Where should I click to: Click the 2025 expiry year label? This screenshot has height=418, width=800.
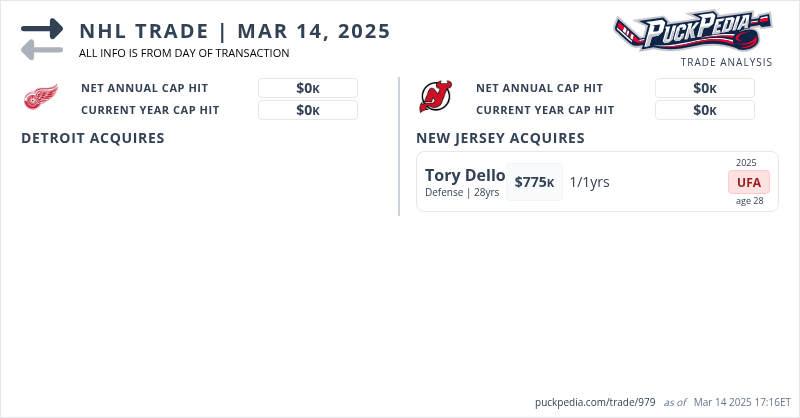[746, 162]
